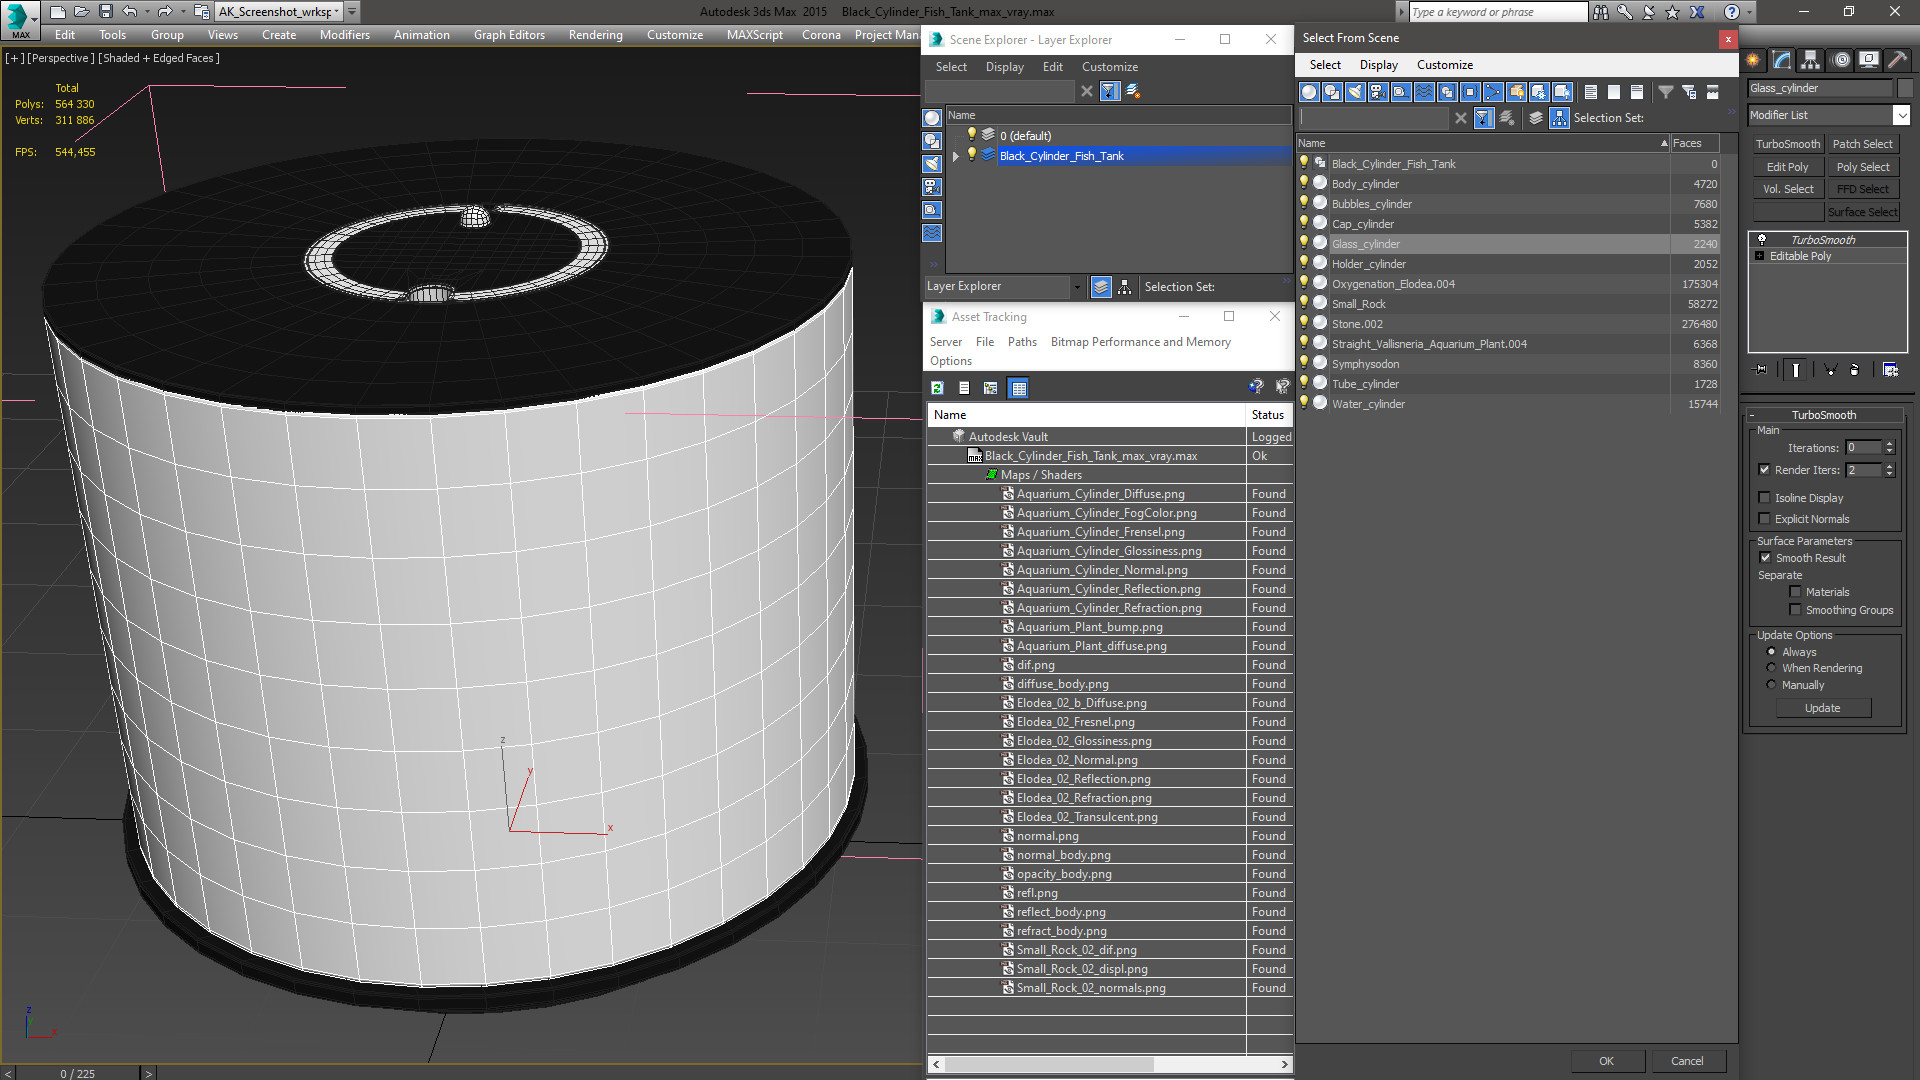Click clear search X in Layer Explorer
This screenshot has height=1080, width=1920.
tap(1087, 91)
